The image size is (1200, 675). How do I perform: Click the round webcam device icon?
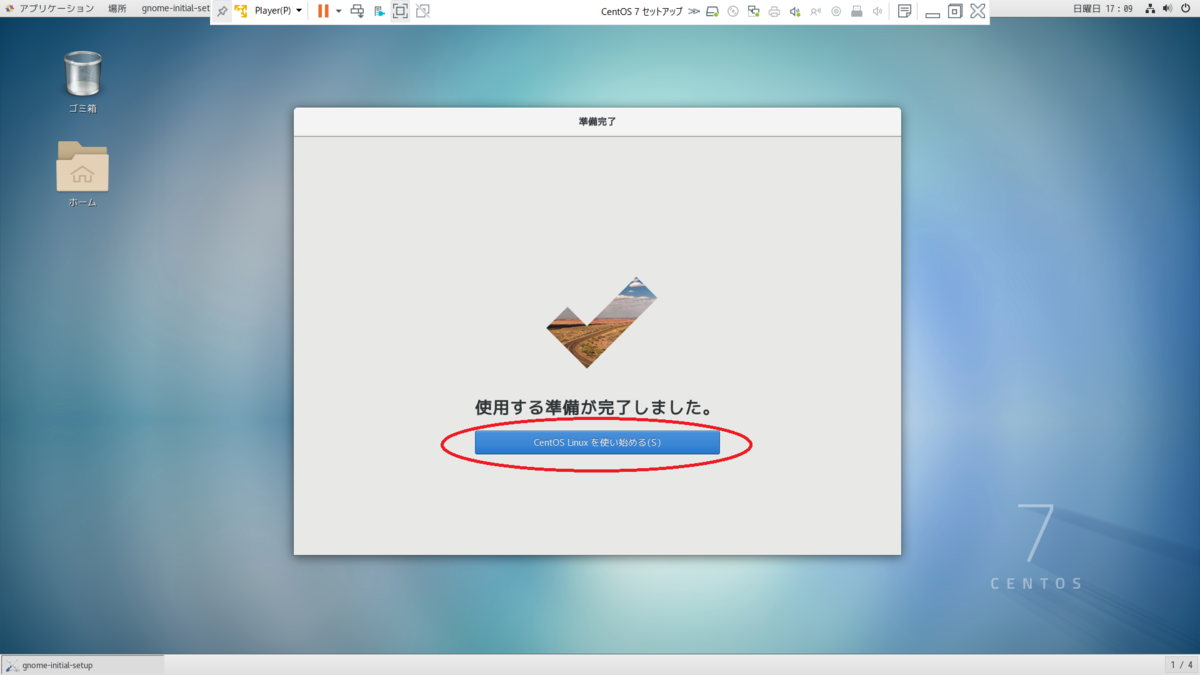(836, 11)
